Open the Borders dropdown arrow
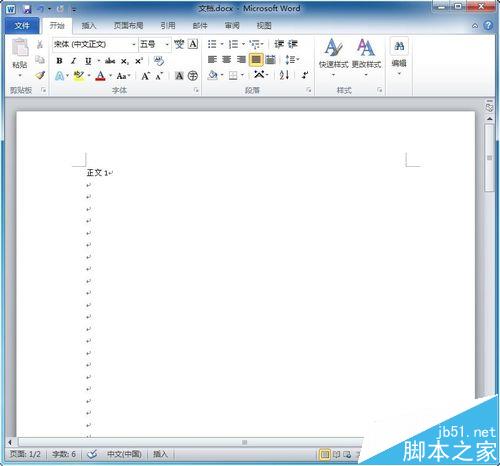Image resolution: width=500 pixels, height=466 pixels. click(x=242, y=76)
